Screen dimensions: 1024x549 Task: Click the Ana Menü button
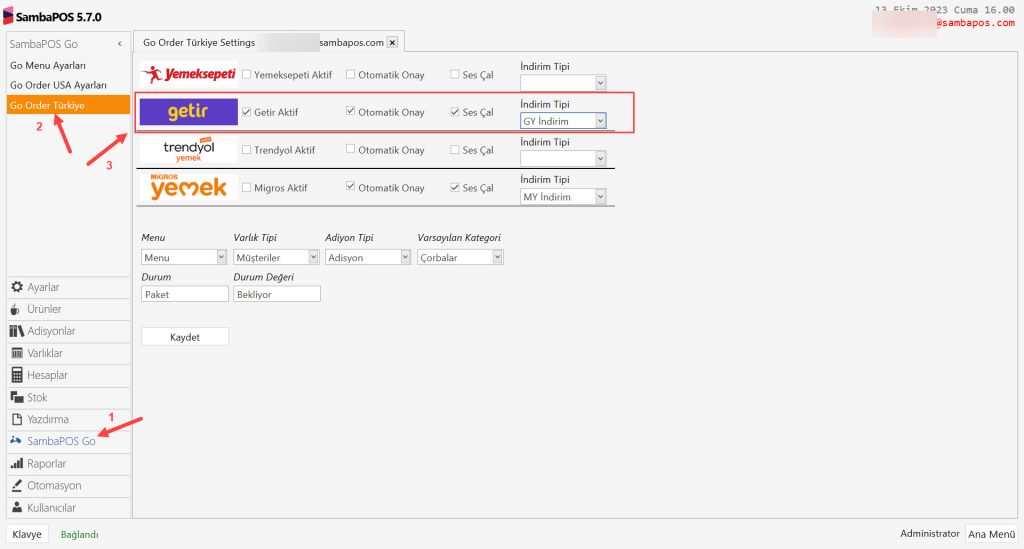[991, 534]
